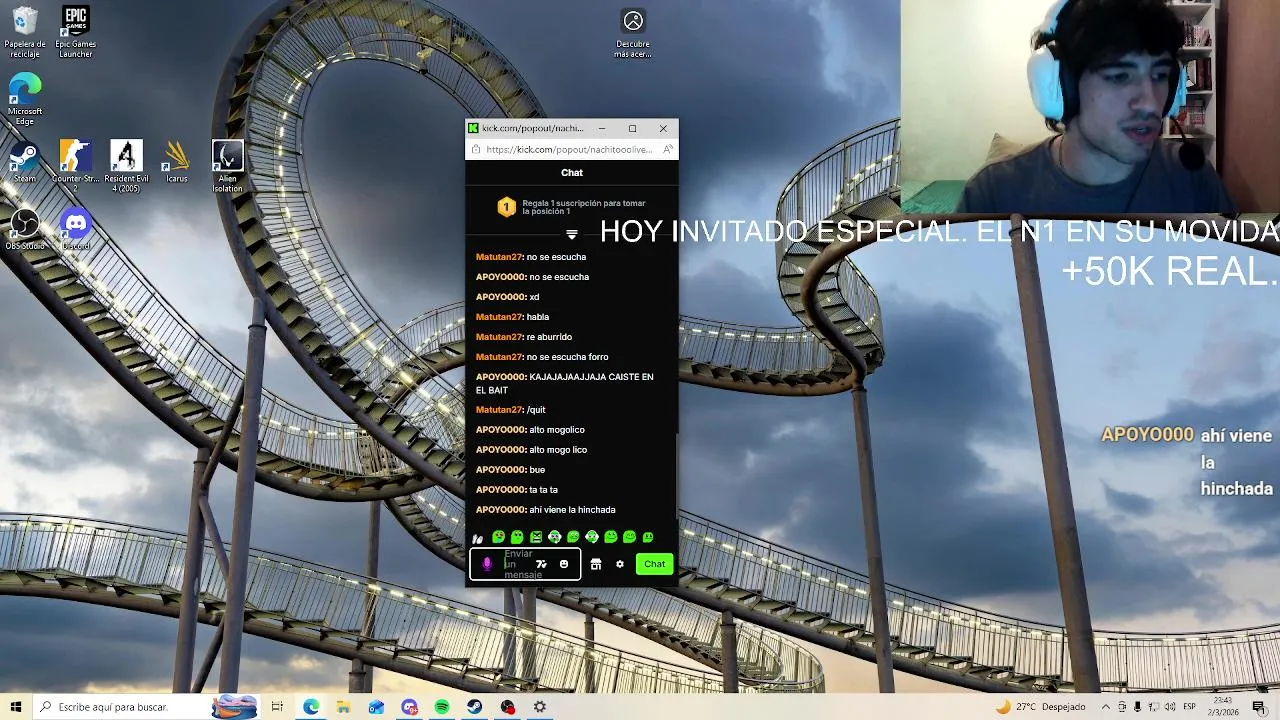Open Outlook from the taskbar
This screenshot has width=1280, height=720.
376,707
